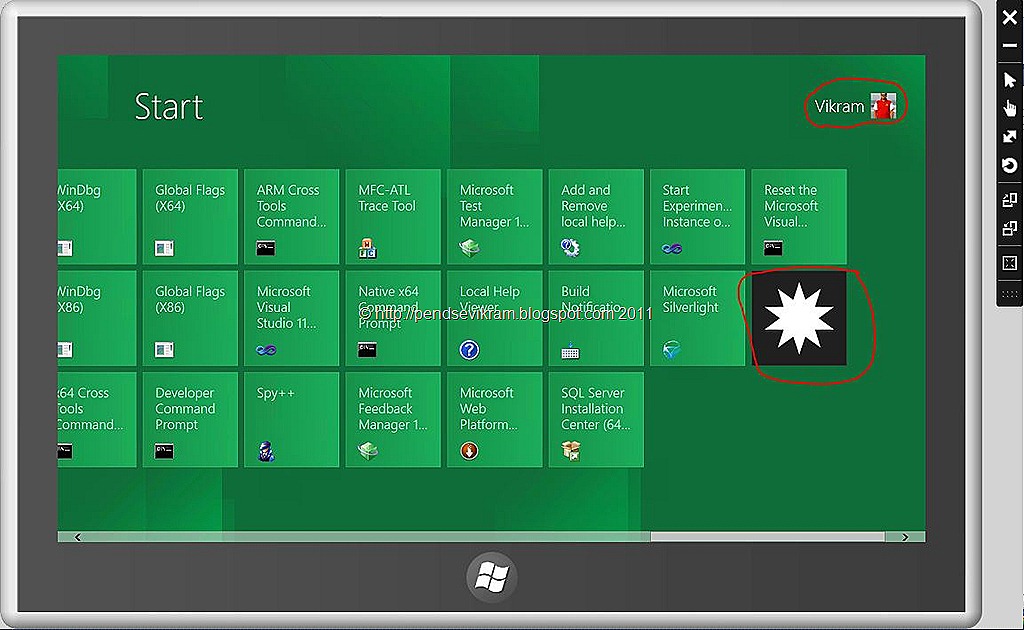Viewport: 1024px width, 630px height.
Task: Launch Microsoft Visual Studio 11 tile
Action: coord(291,318)
